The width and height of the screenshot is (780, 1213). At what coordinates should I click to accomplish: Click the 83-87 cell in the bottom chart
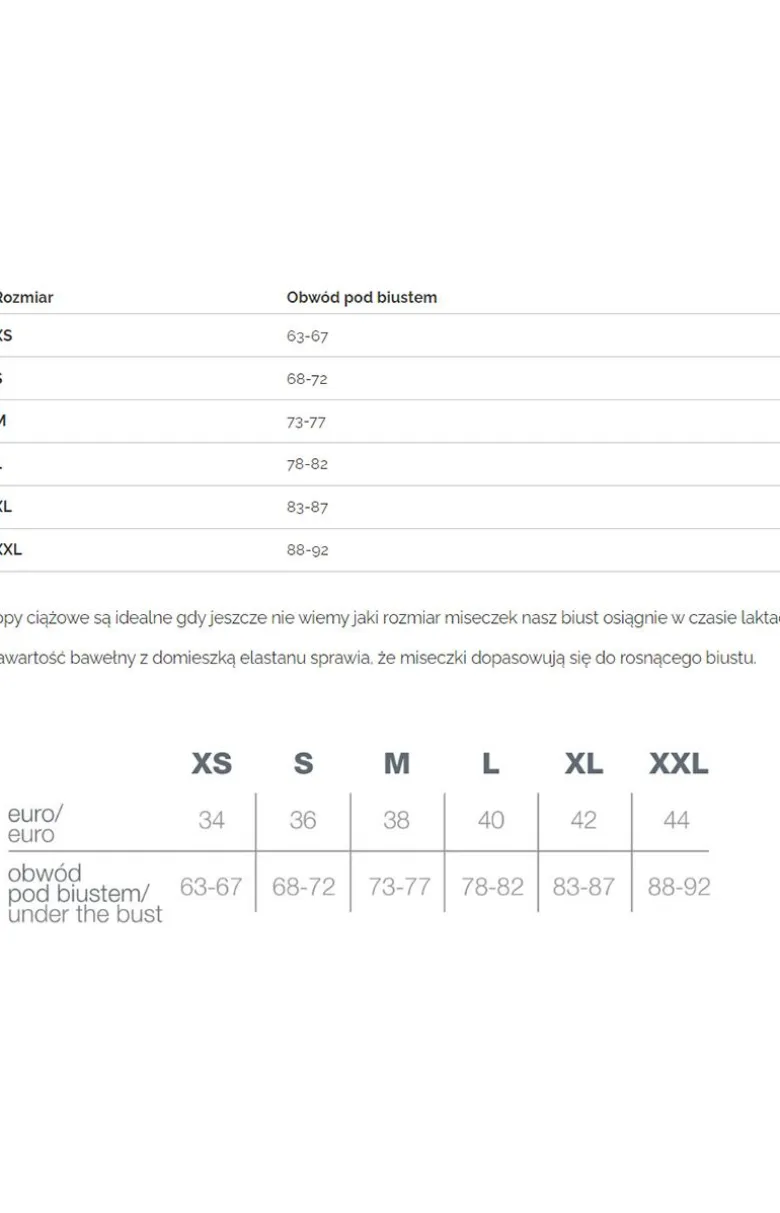pos(584,886)
